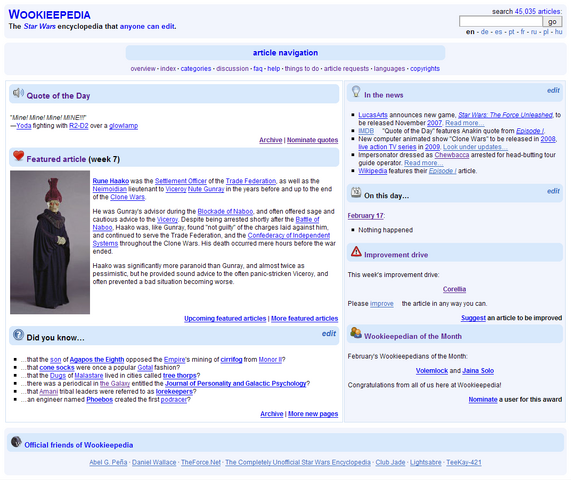Screen dimensions: 571x480
Task: Open Star Wars: The Force Unleashed link
Action: click(505, 115)
